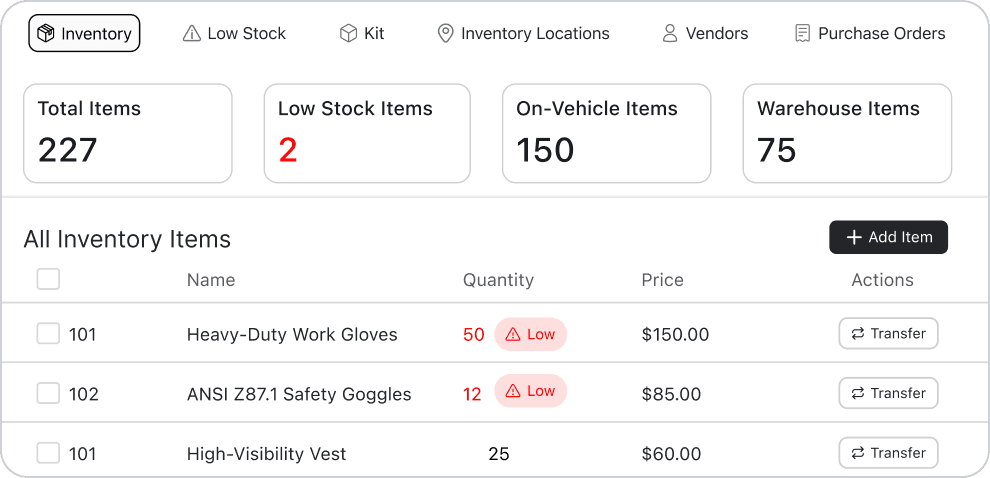Viewport: 990px width, 478px height.
Task: Select the ANSI Z87.1 Safety Goggles checkbox
Action: 48,394
